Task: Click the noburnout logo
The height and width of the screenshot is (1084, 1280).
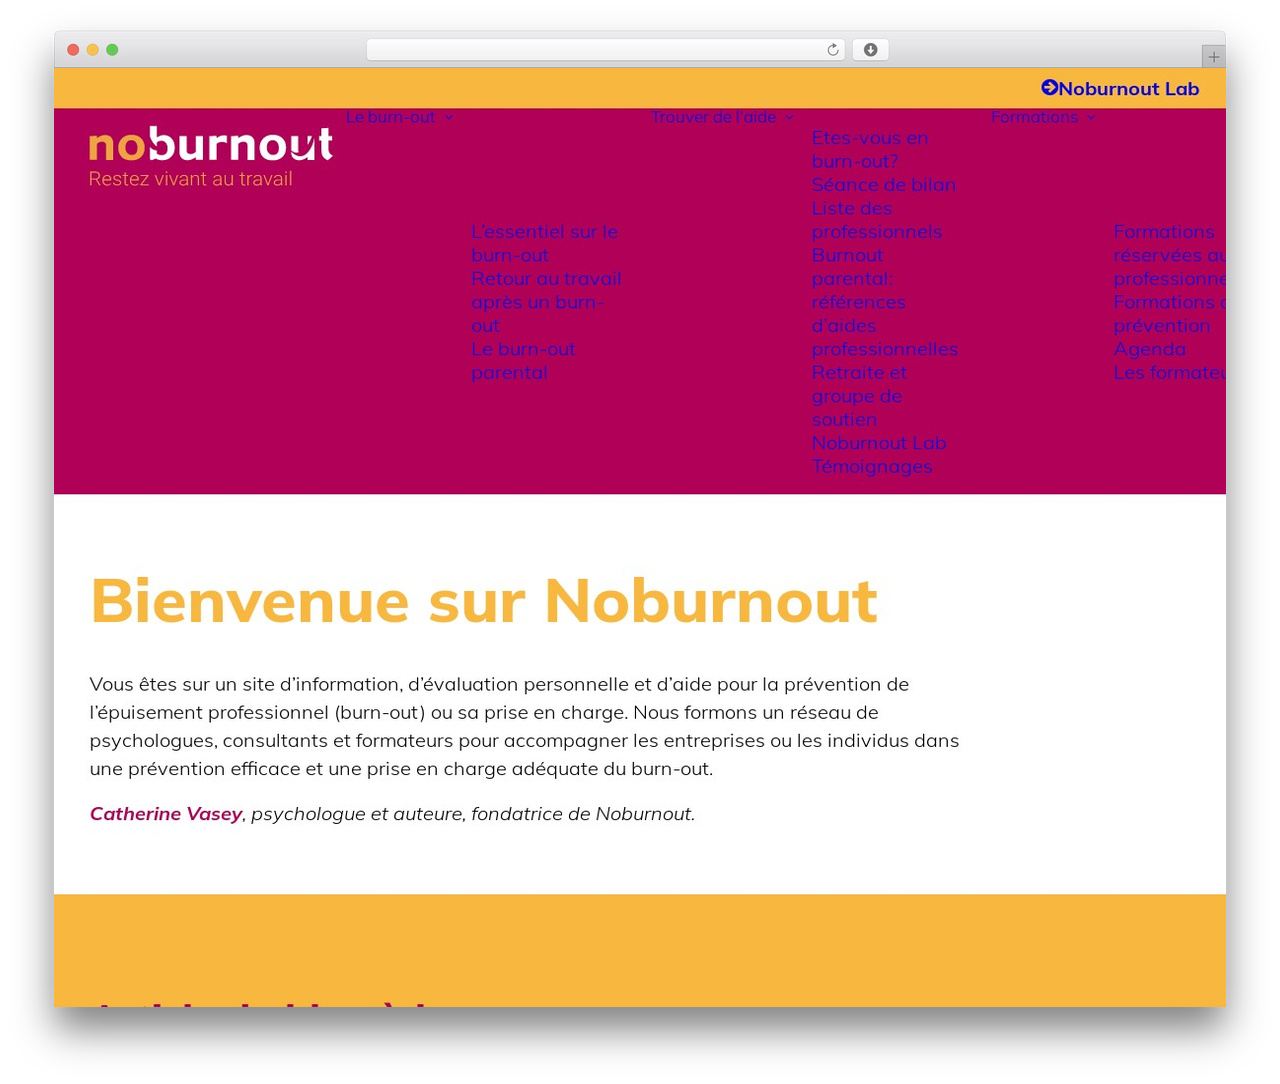Action: point(211,145)
